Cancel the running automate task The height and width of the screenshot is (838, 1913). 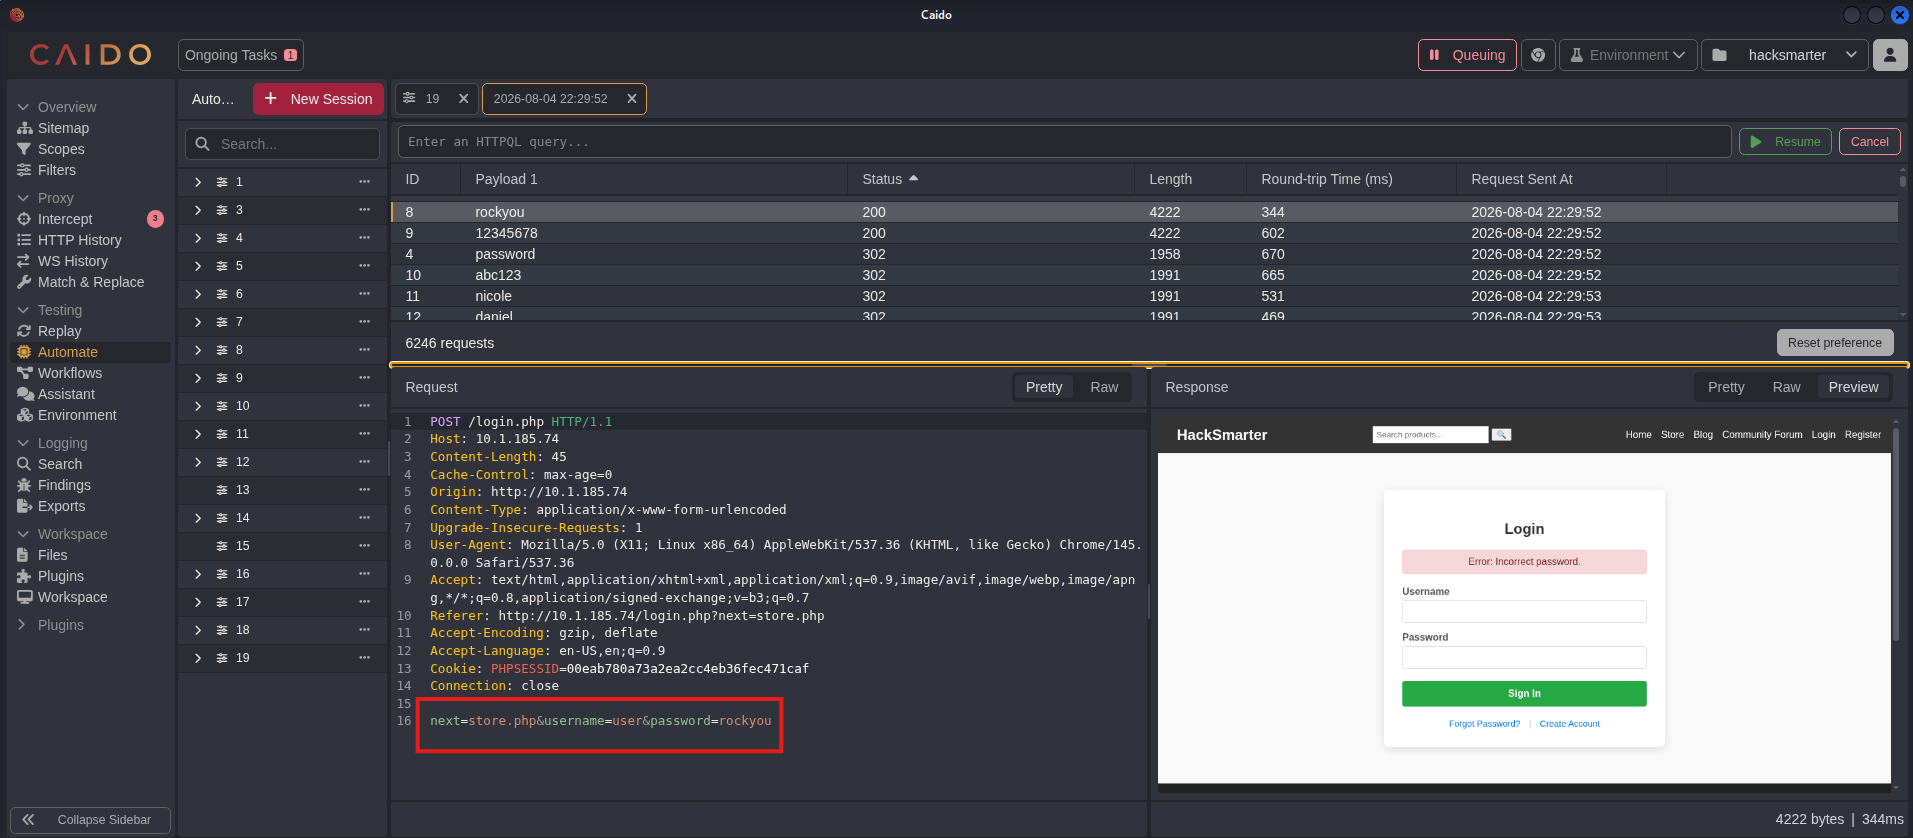[1869, 142]
